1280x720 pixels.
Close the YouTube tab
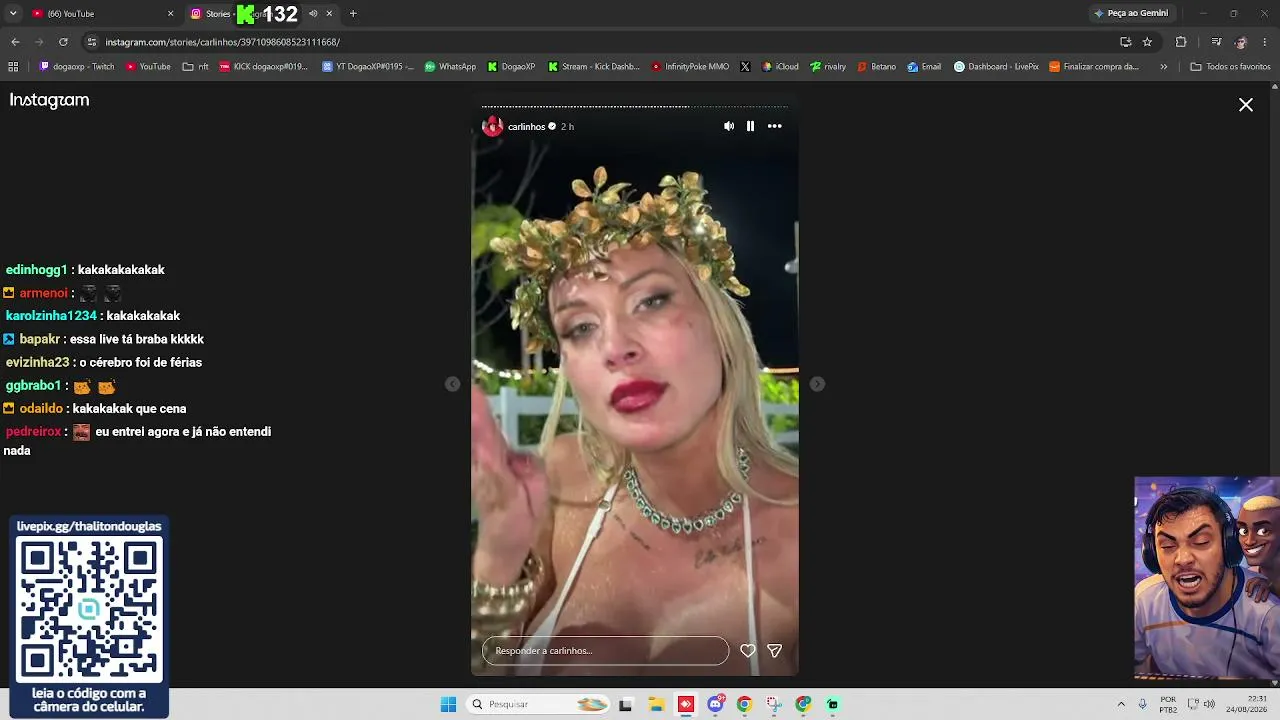(170, 14)
